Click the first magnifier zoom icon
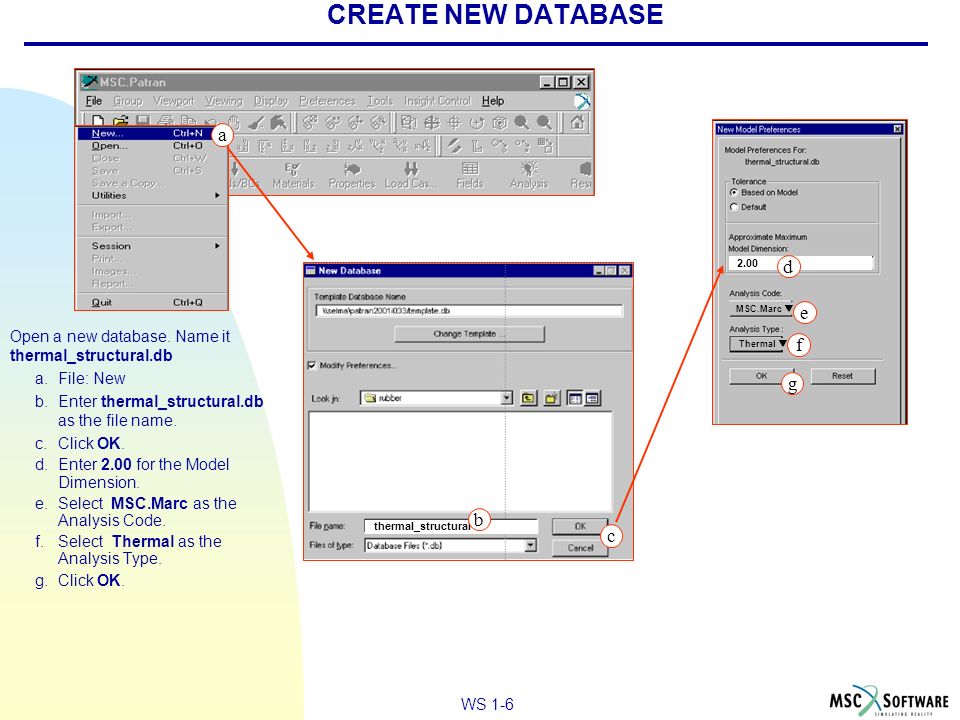 click(522, 123)
